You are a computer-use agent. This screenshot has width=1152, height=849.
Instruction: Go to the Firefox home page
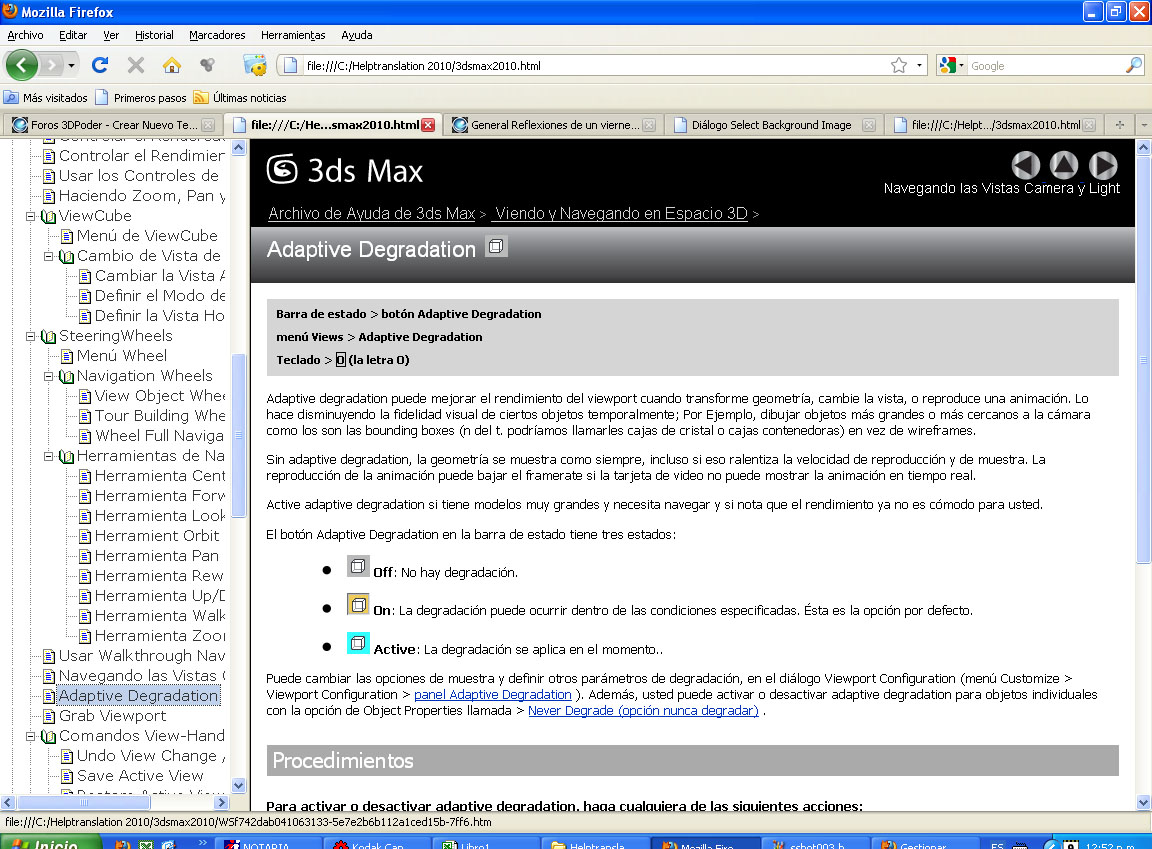point(172,65)
